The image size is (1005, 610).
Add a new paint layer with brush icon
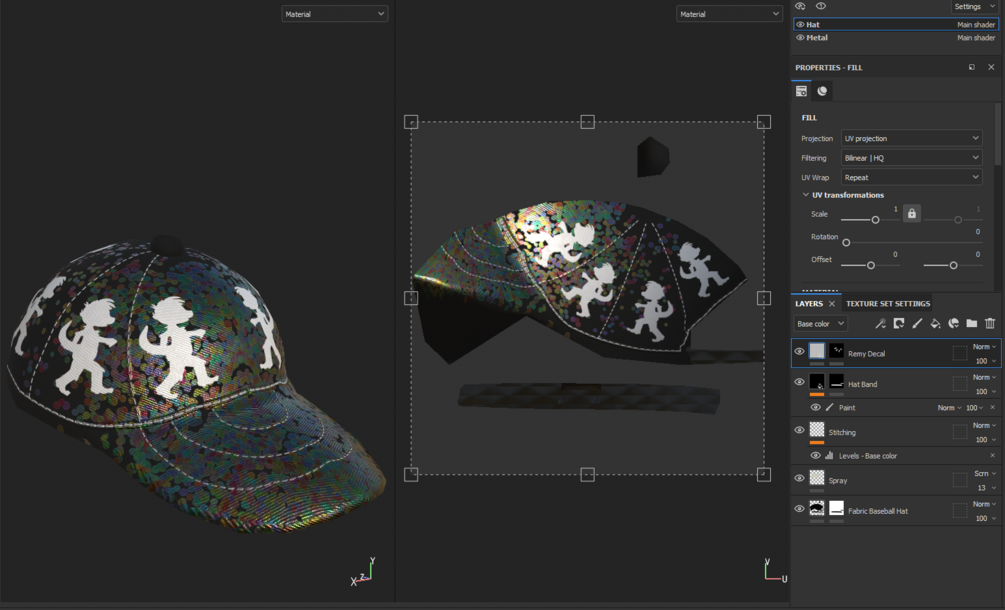917,324
